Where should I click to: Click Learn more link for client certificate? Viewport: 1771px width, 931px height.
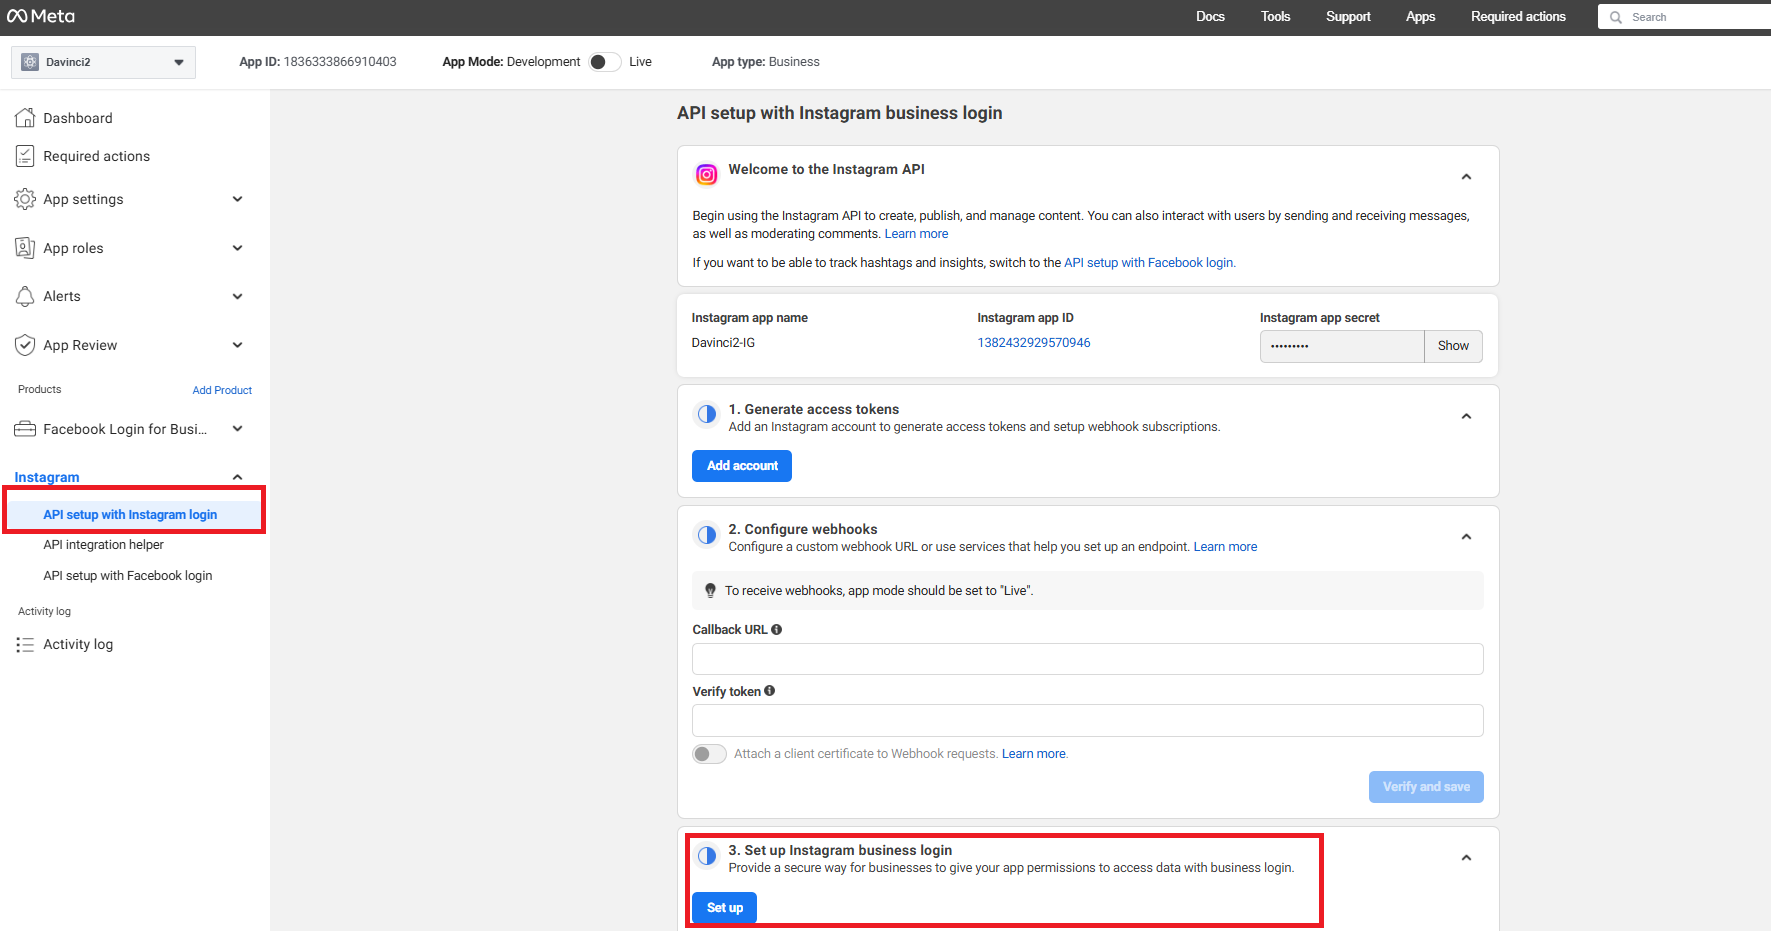click(1035, 754)
